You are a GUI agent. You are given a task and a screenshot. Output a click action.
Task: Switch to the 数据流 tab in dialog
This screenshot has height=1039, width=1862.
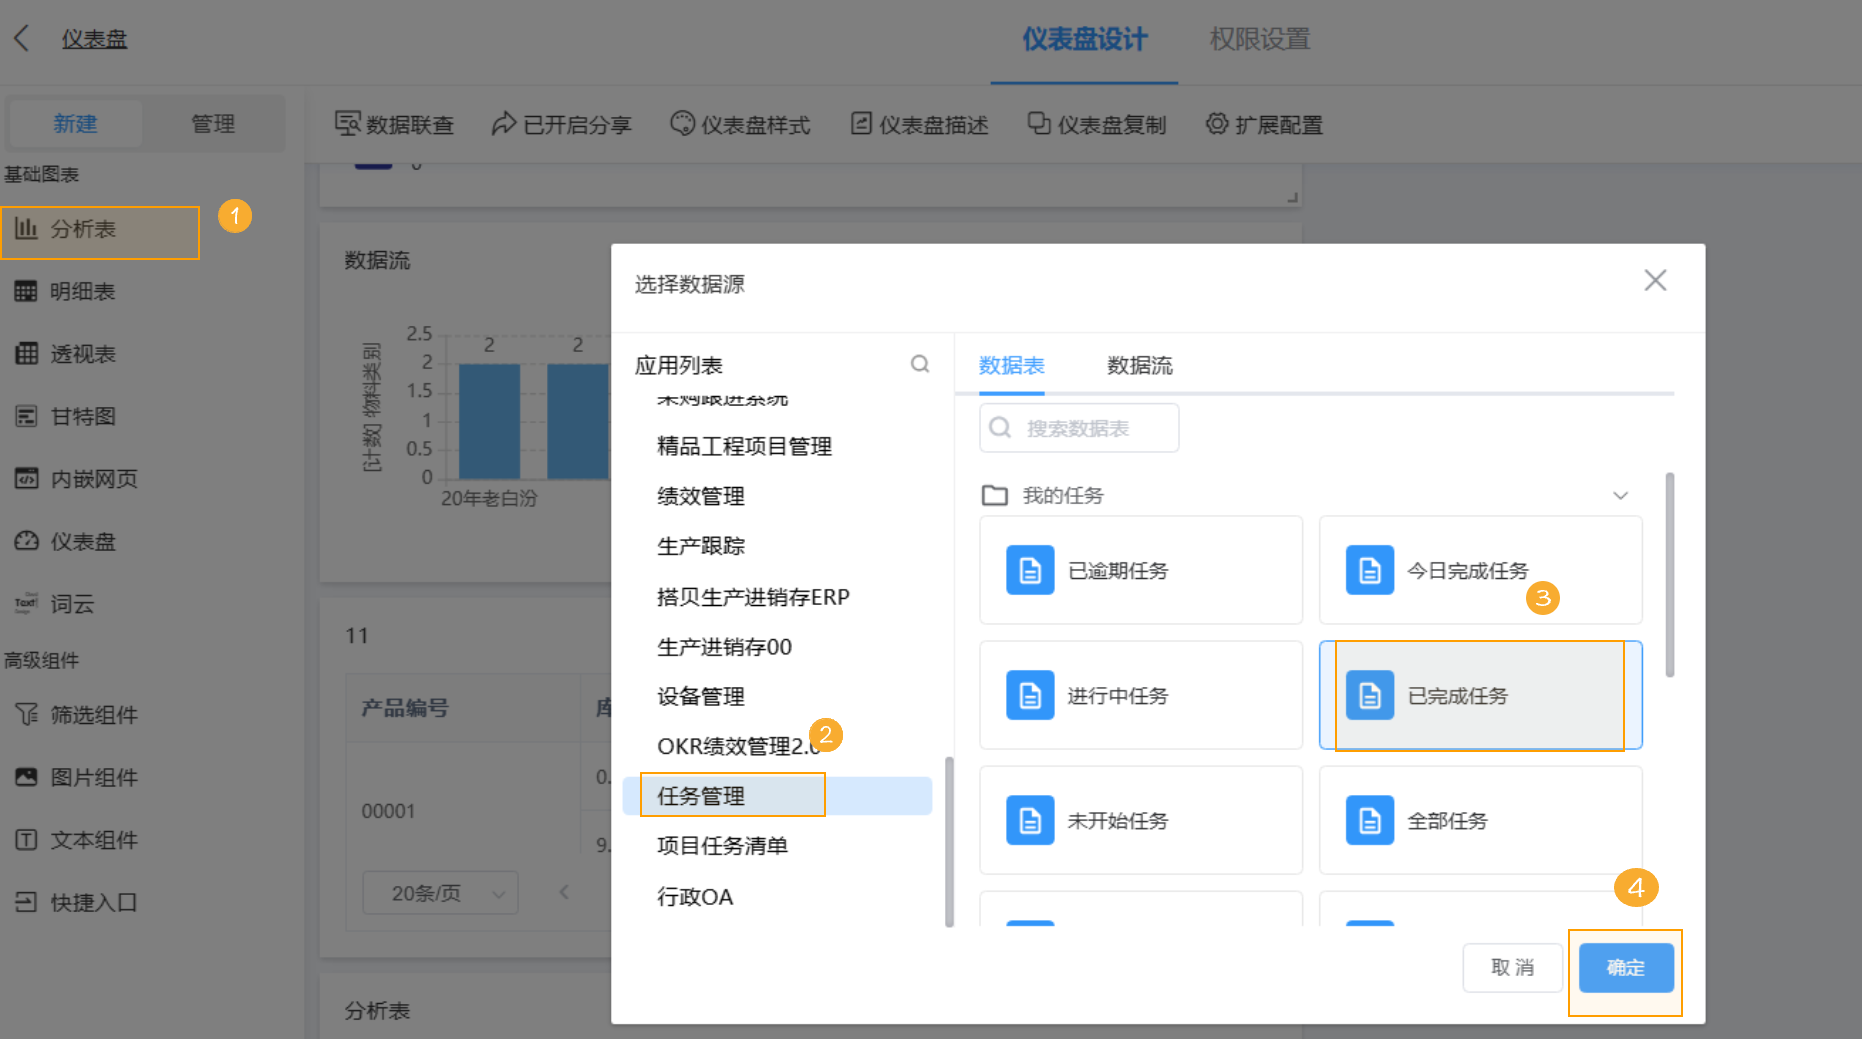click(x=1139, y=366)
